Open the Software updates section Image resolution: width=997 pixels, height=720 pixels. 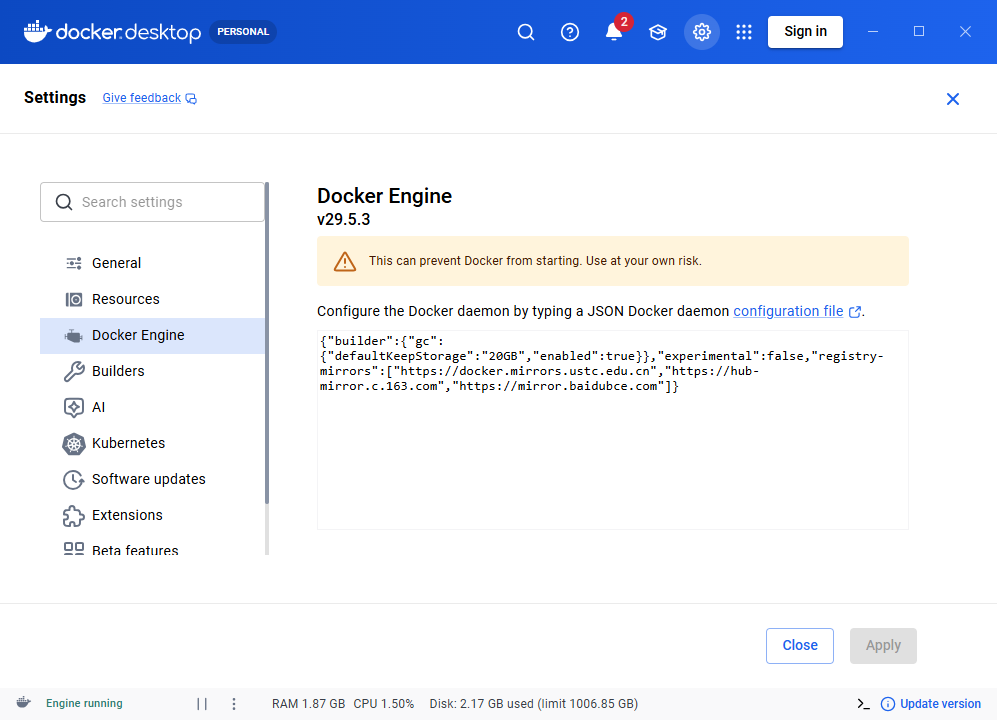pyautogui.click(x=152, y=480)
